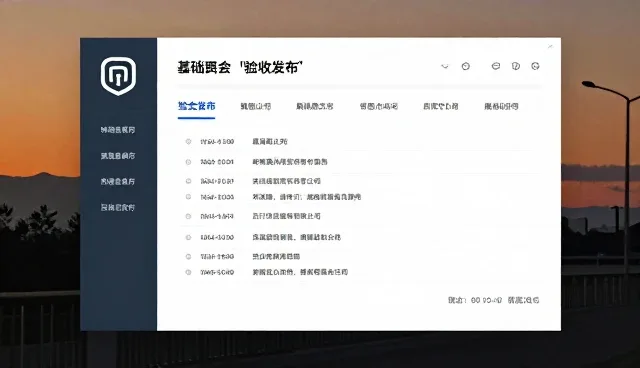Image resolution: width=640 pixels, height=368 pixels.
Task: Click the description text of the last list row
Action: click(300, 272)
